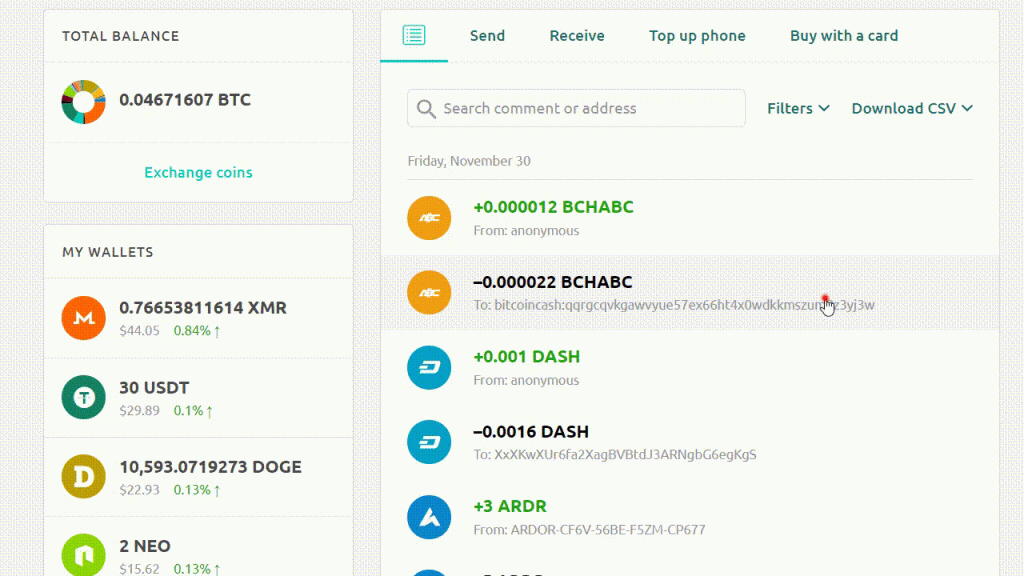Click BCHABC icon of +0.000012 transaction
Screen dimensions: 1024x576
click(x=429, y=218)
